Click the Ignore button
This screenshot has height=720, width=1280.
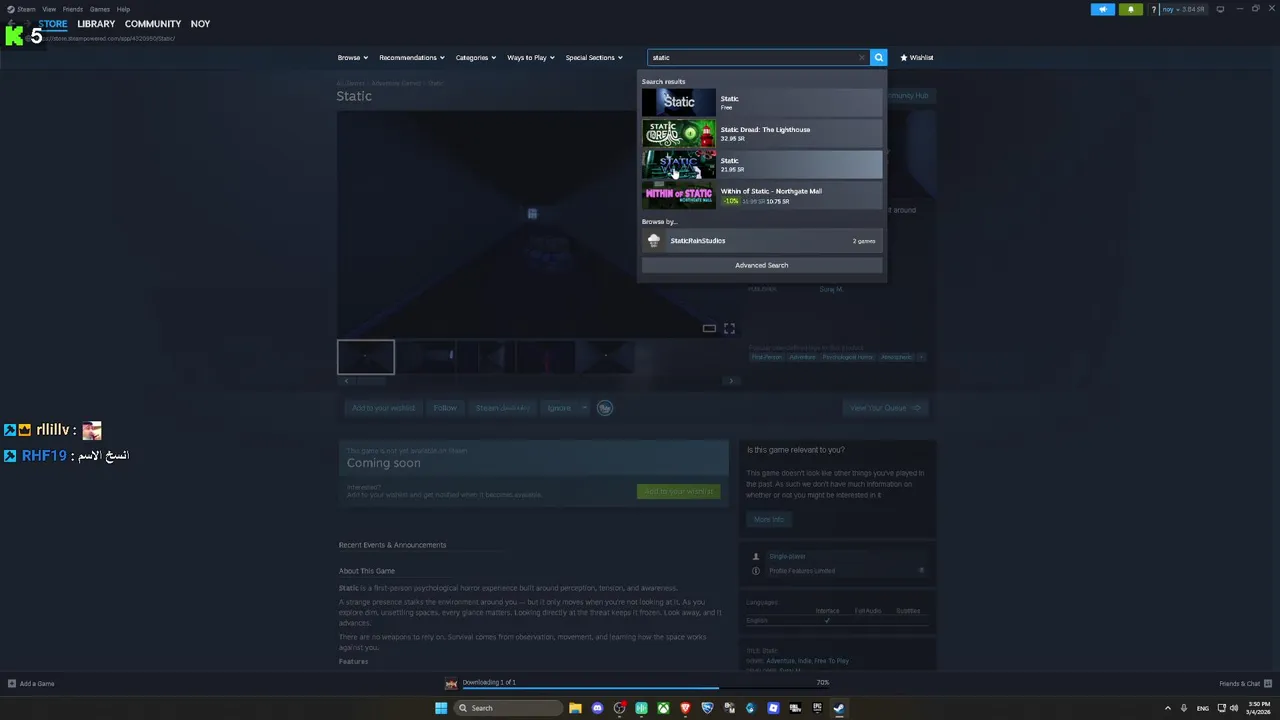559,407
